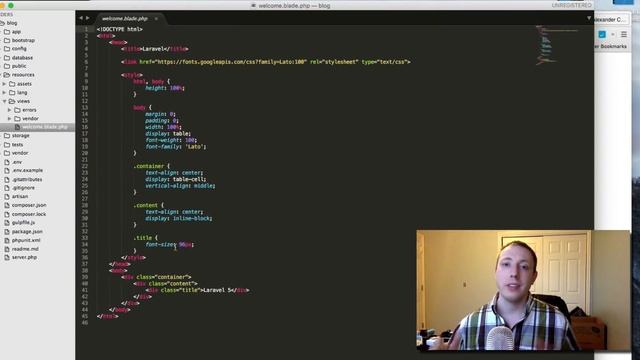
Task: Click line number 46 in the gutter
Action: click(85, 323)
